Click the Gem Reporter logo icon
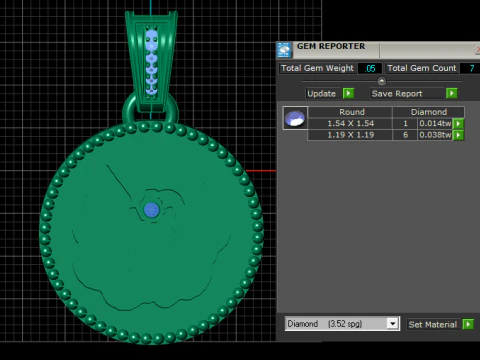Screen dimensions: 480x360 coord(284,50)
